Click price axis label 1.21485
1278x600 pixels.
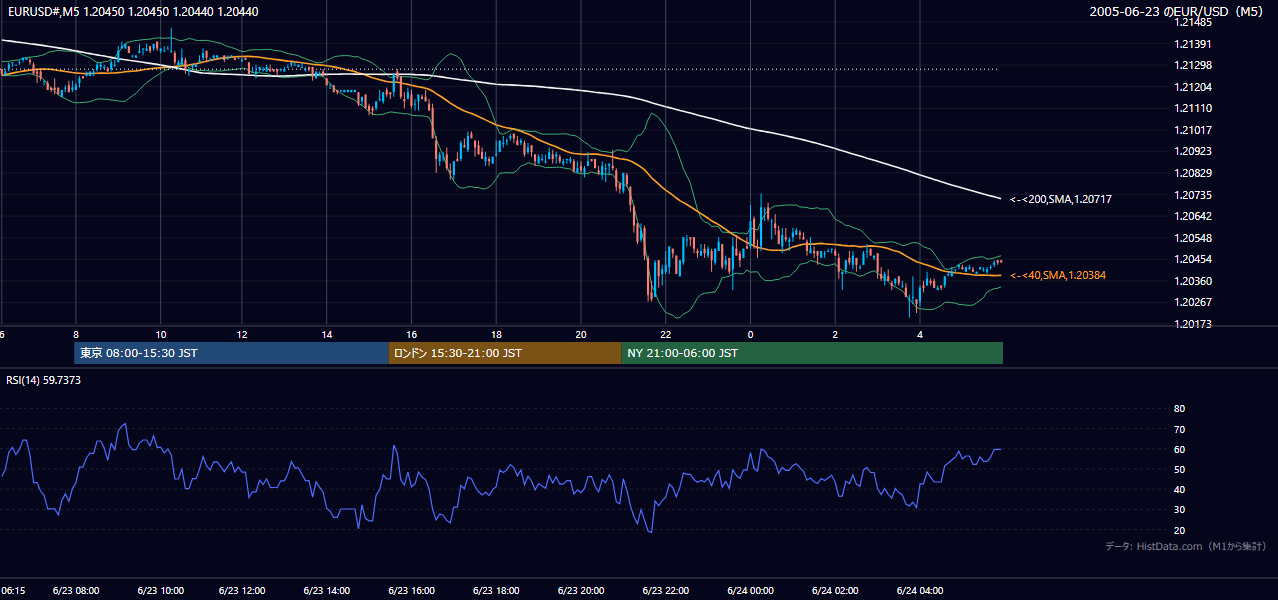[1192, 22]
